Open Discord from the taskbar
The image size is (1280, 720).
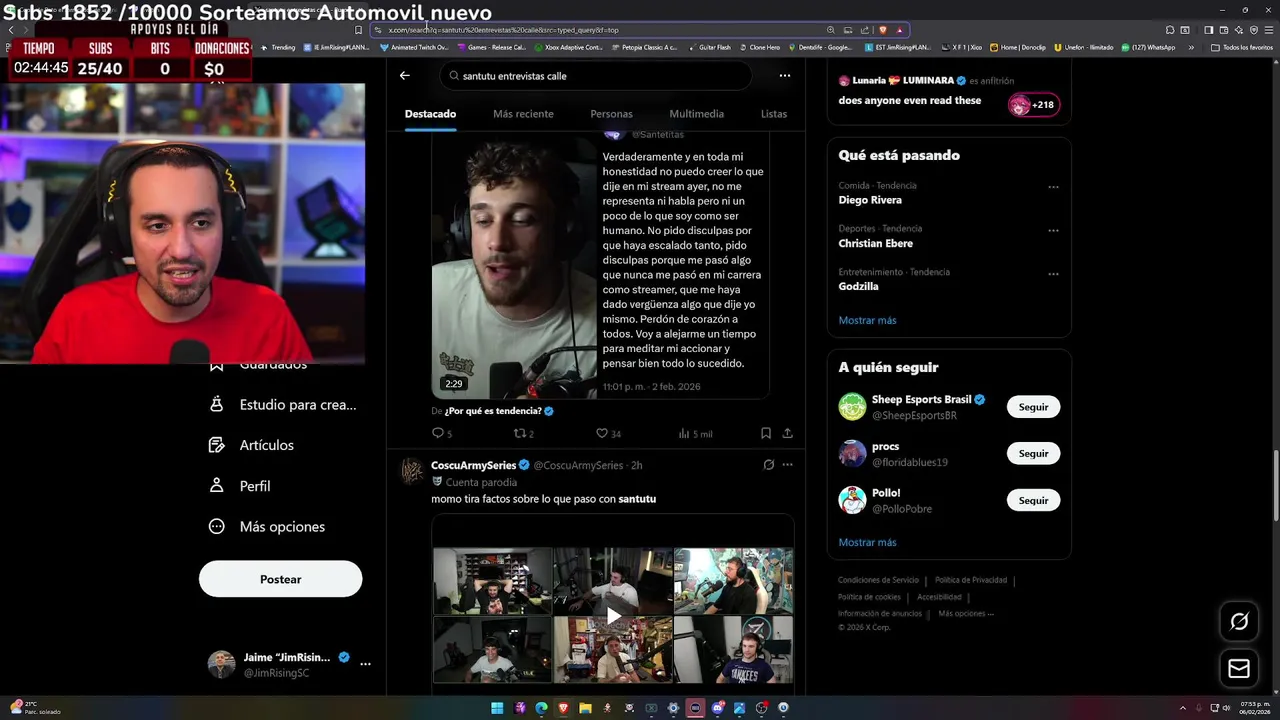pyautogui.click(x=717, y=708)
